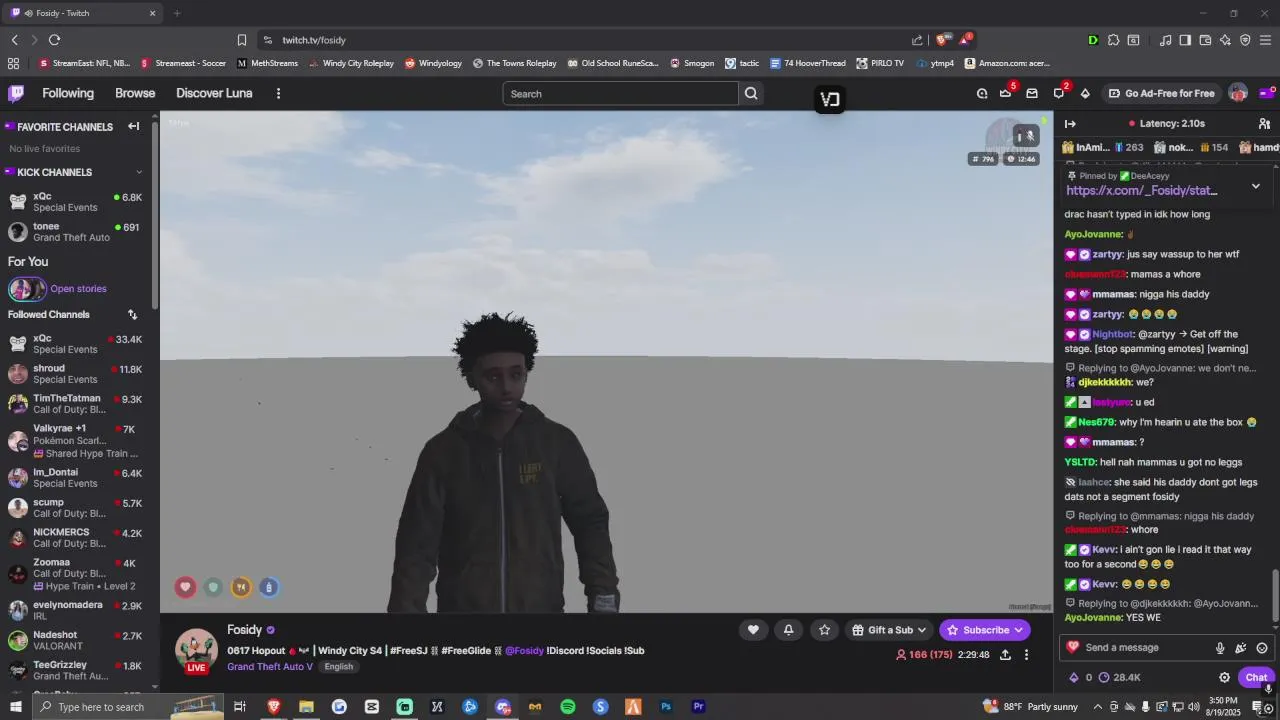Click the magnifier search button
Image resolution: width=1280 pixels, height=720 pixels.
click(751, 93)
